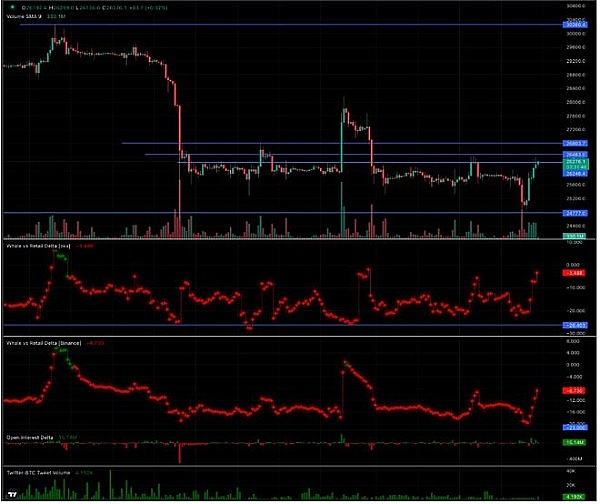600x504 pixels.
Task: Click the blue price label above 30000.0
Action: pos(575,25)
